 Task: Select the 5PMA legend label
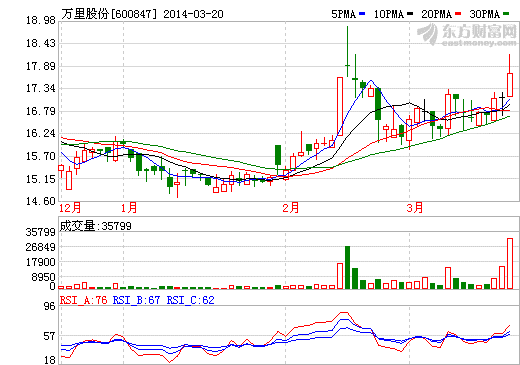coord(344,14)
